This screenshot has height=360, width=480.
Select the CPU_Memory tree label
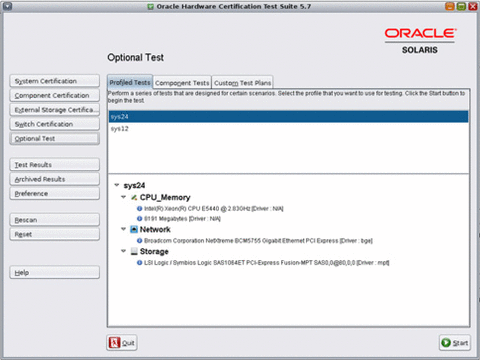[x=165, y=197]
